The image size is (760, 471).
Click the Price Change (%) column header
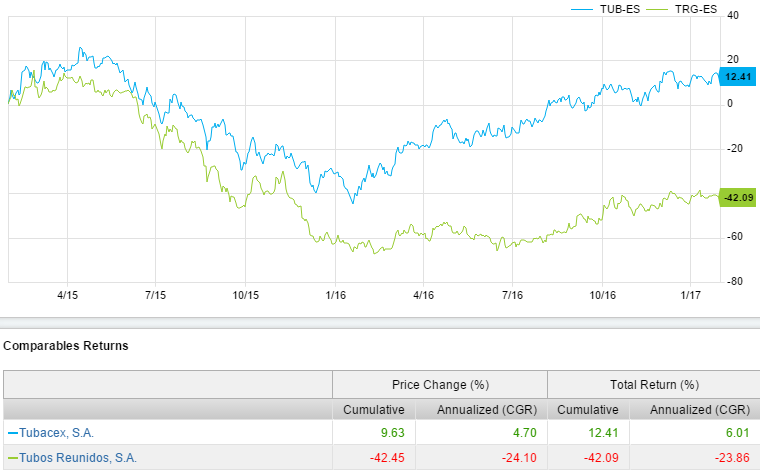point(439,384)
